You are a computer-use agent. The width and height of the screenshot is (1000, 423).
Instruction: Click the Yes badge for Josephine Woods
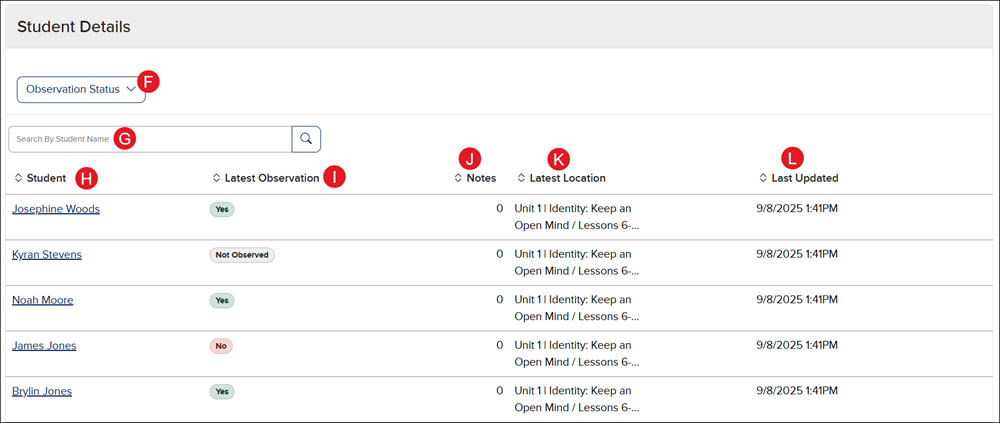pyautogui.click(x=222, y=209)
